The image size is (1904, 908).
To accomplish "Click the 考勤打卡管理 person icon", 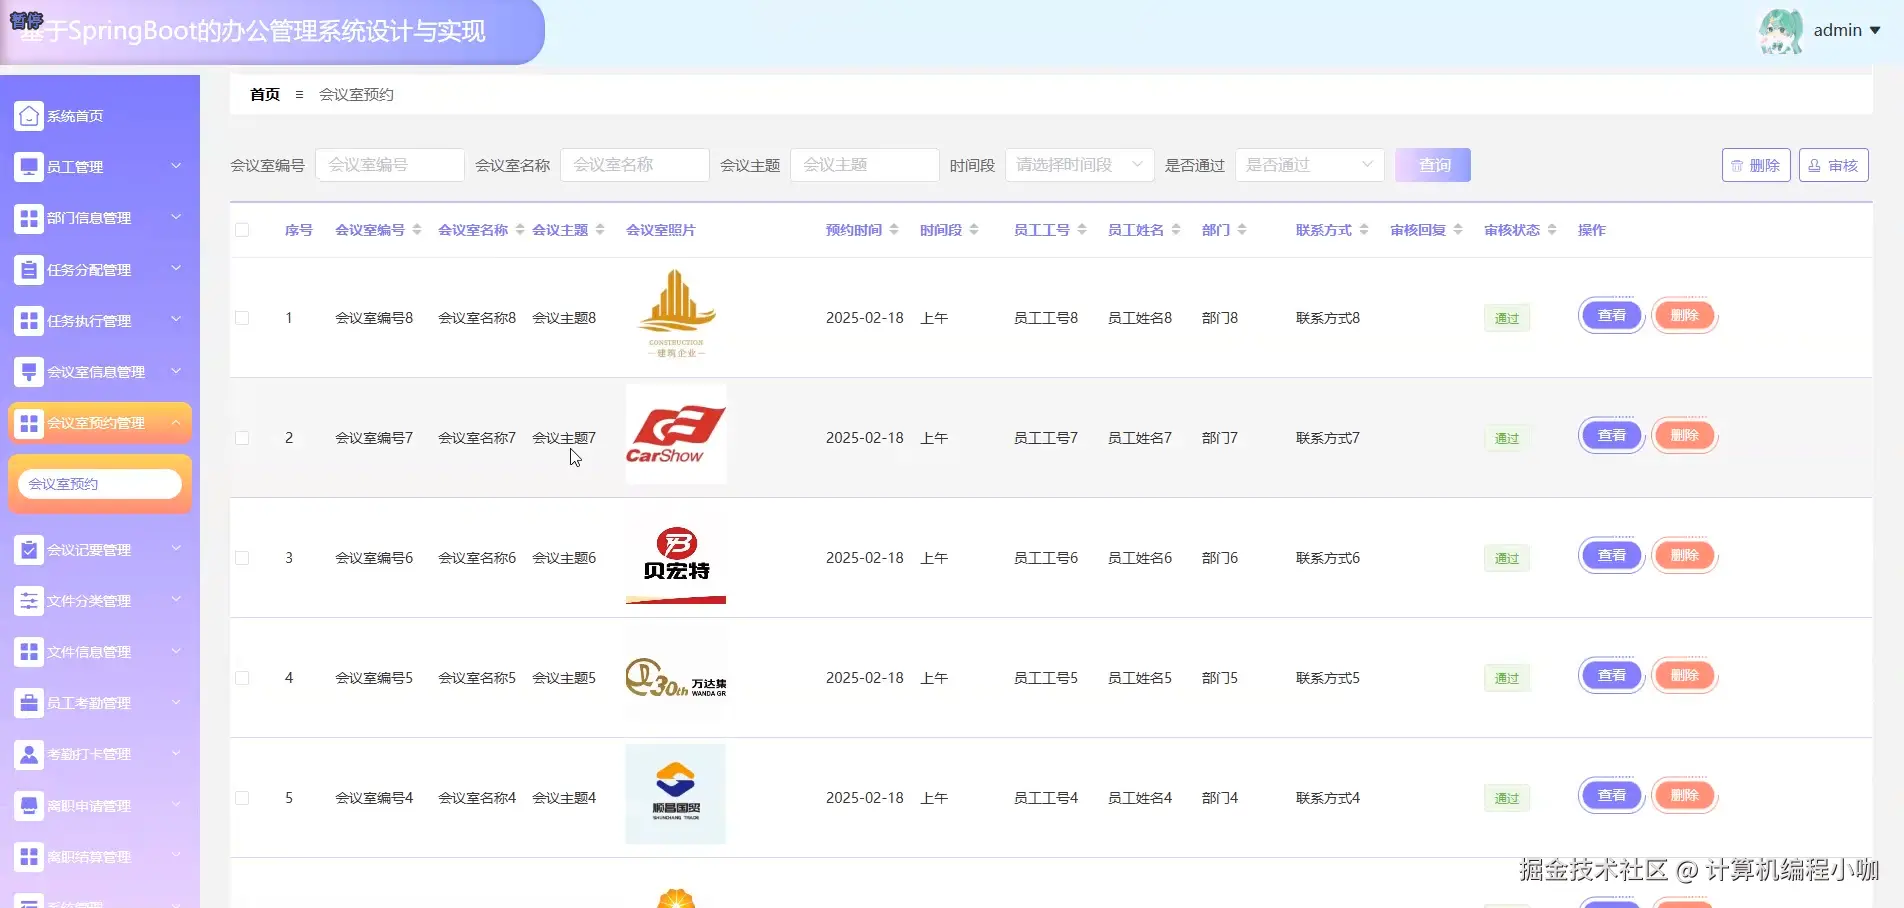I will [x=29, y=754].
